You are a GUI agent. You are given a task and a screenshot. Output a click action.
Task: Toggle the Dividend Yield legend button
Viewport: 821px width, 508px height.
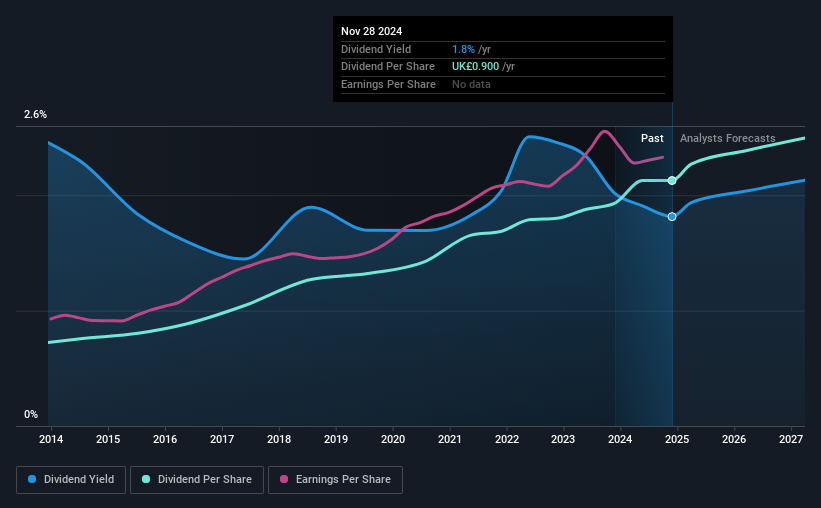[71, 480]
